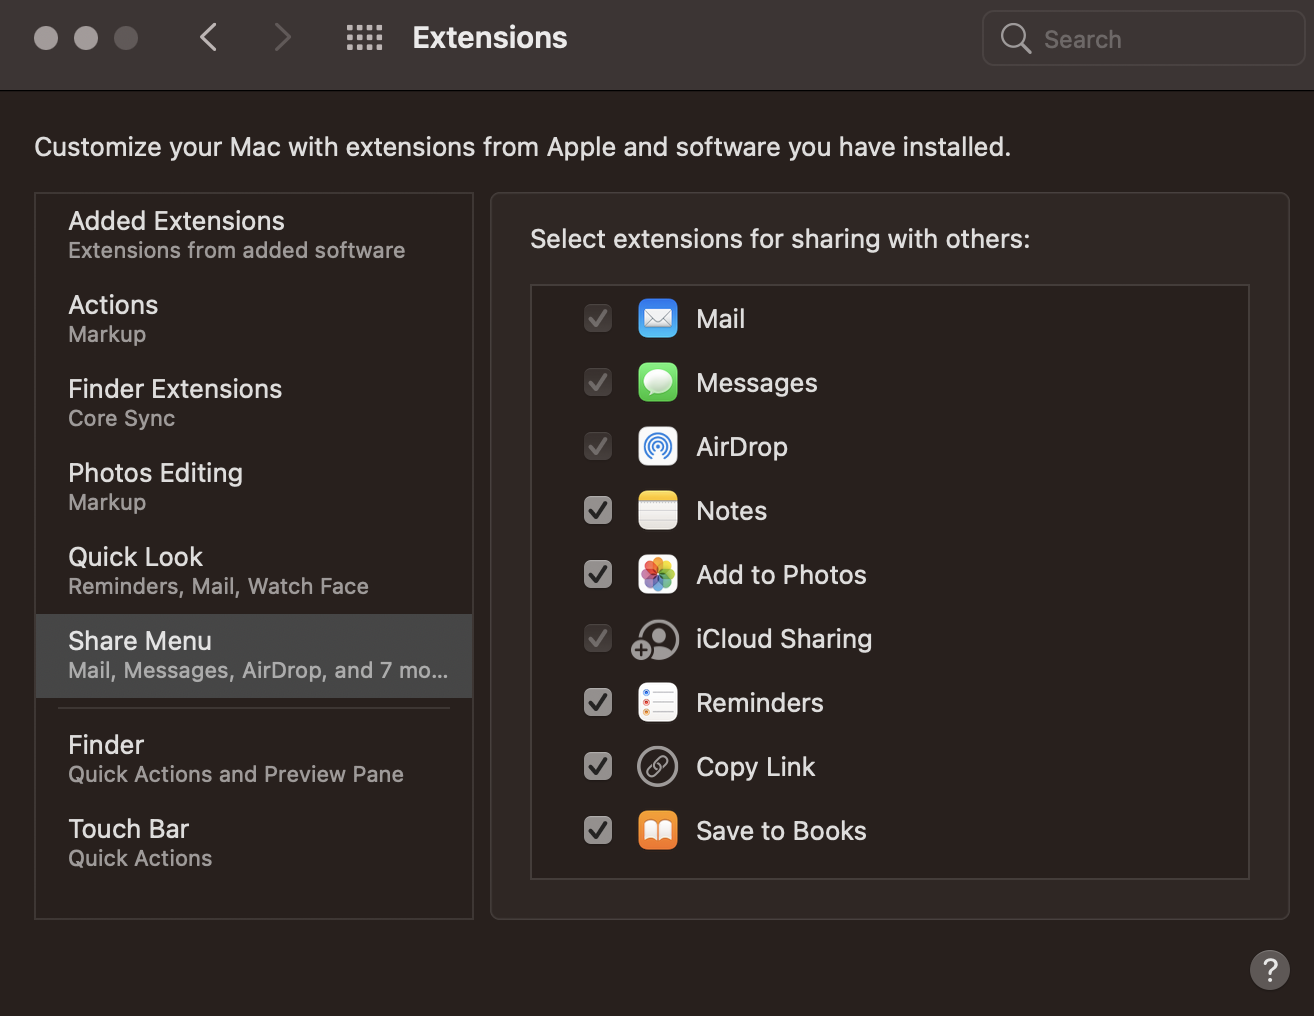Select the Touch Bar category
The width and height of the screenshot is (1314, 1016).
click(254, 843)
